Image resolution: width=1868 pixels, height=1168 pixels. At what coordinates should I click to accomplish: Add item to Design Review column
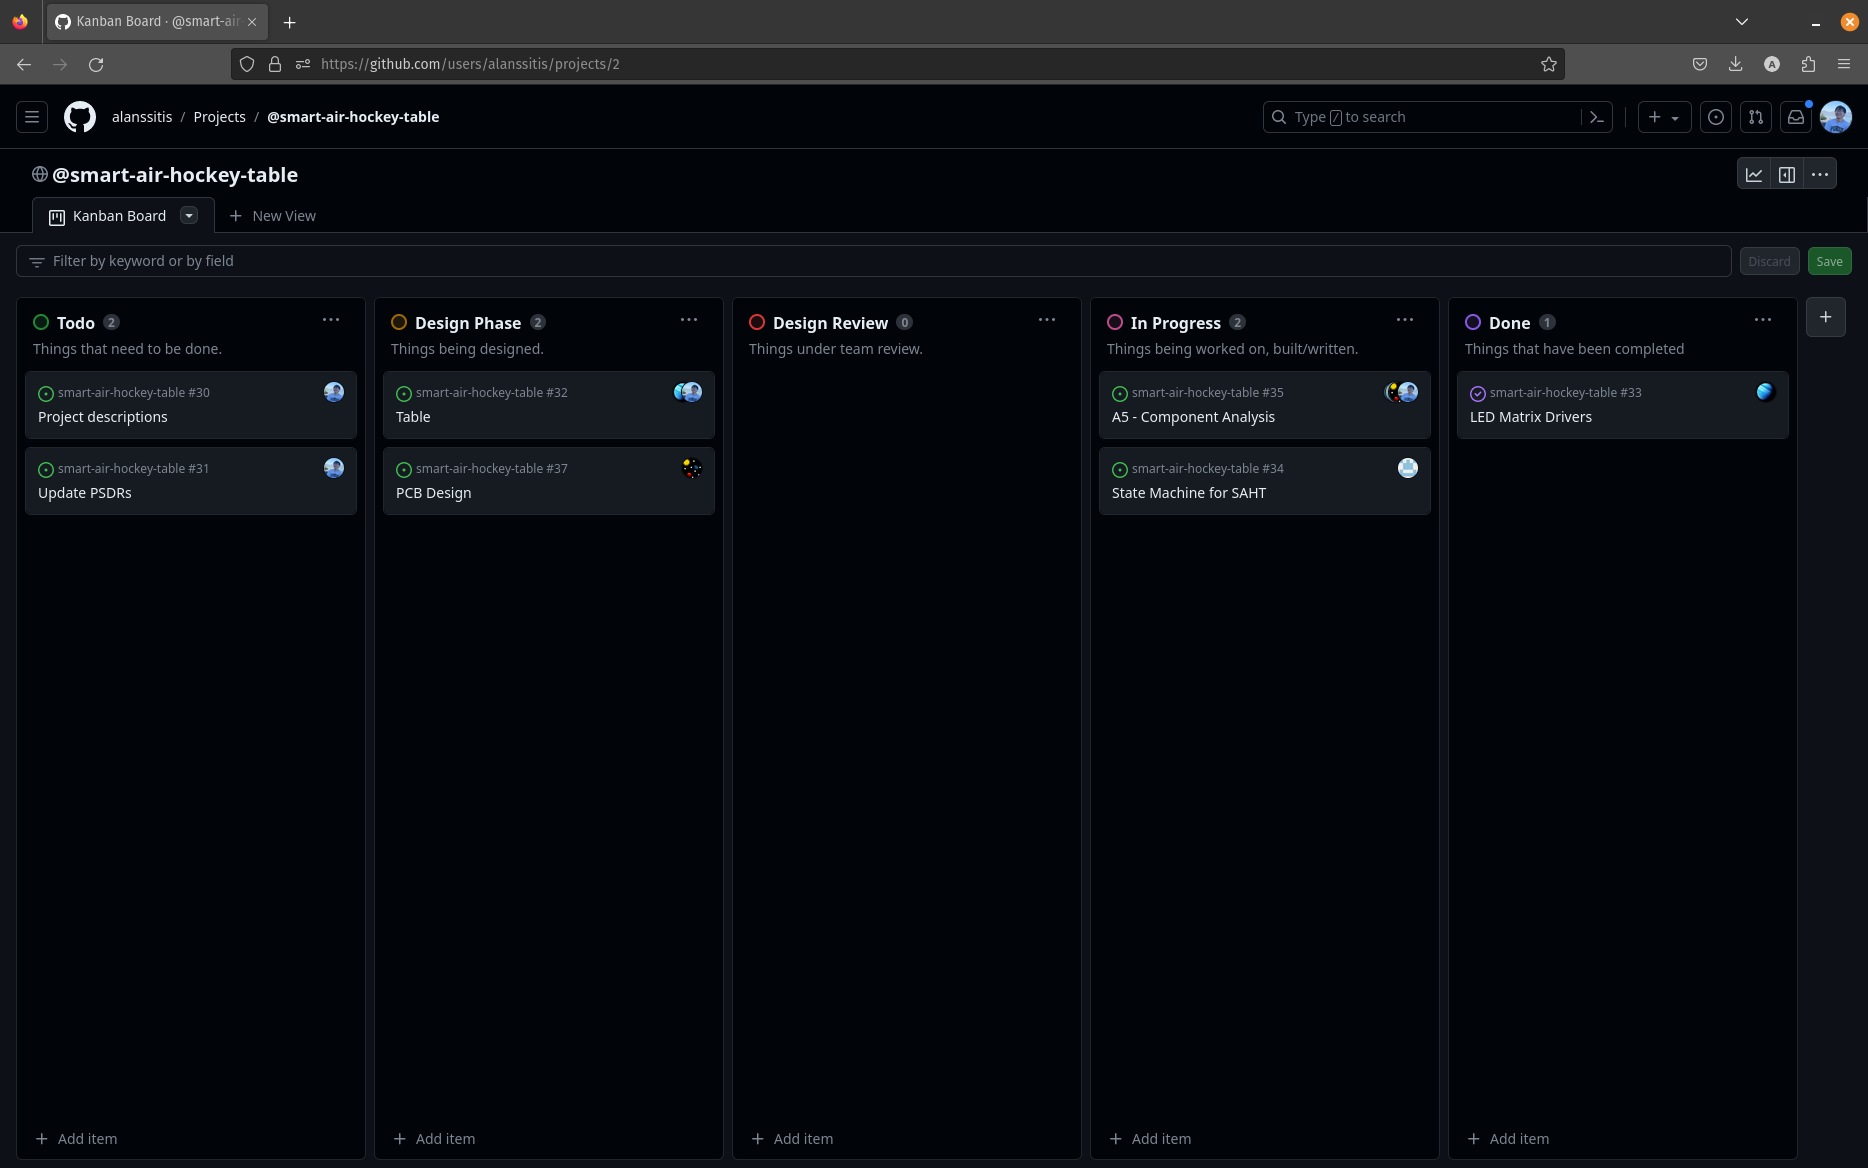tap(793, 1139)
